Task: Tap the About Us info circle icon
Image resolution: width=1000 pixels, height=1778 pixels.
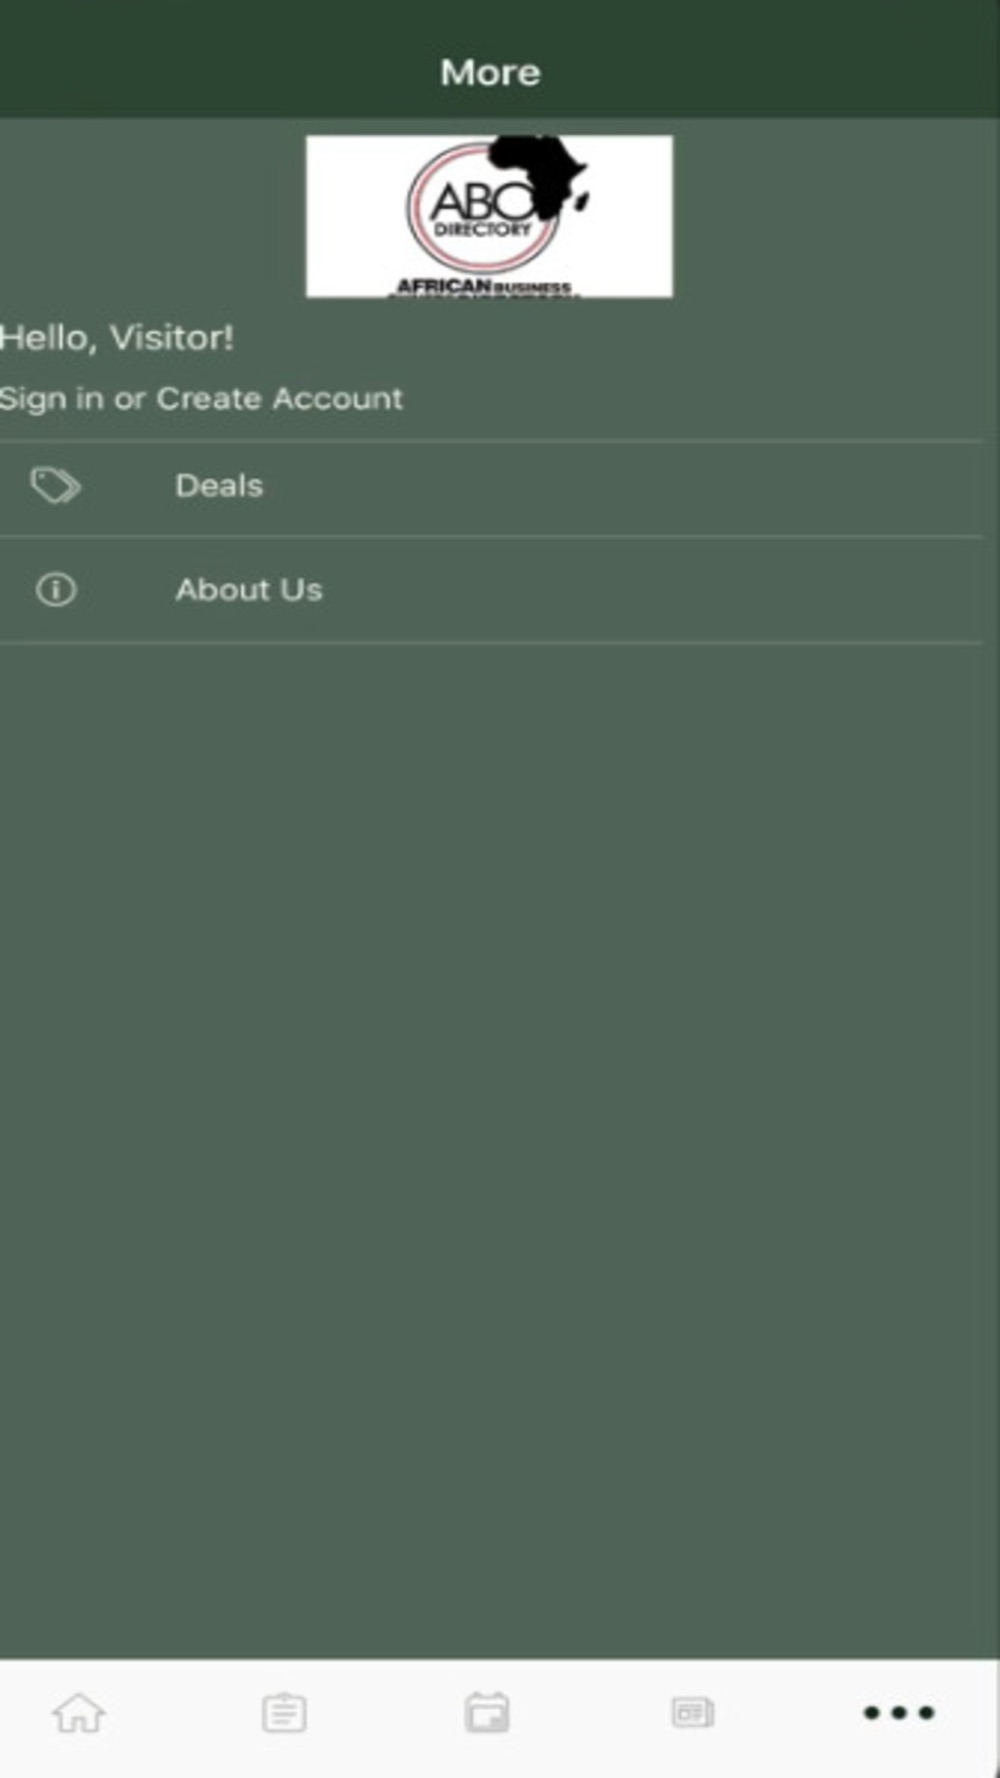Action: coord(56,590)
